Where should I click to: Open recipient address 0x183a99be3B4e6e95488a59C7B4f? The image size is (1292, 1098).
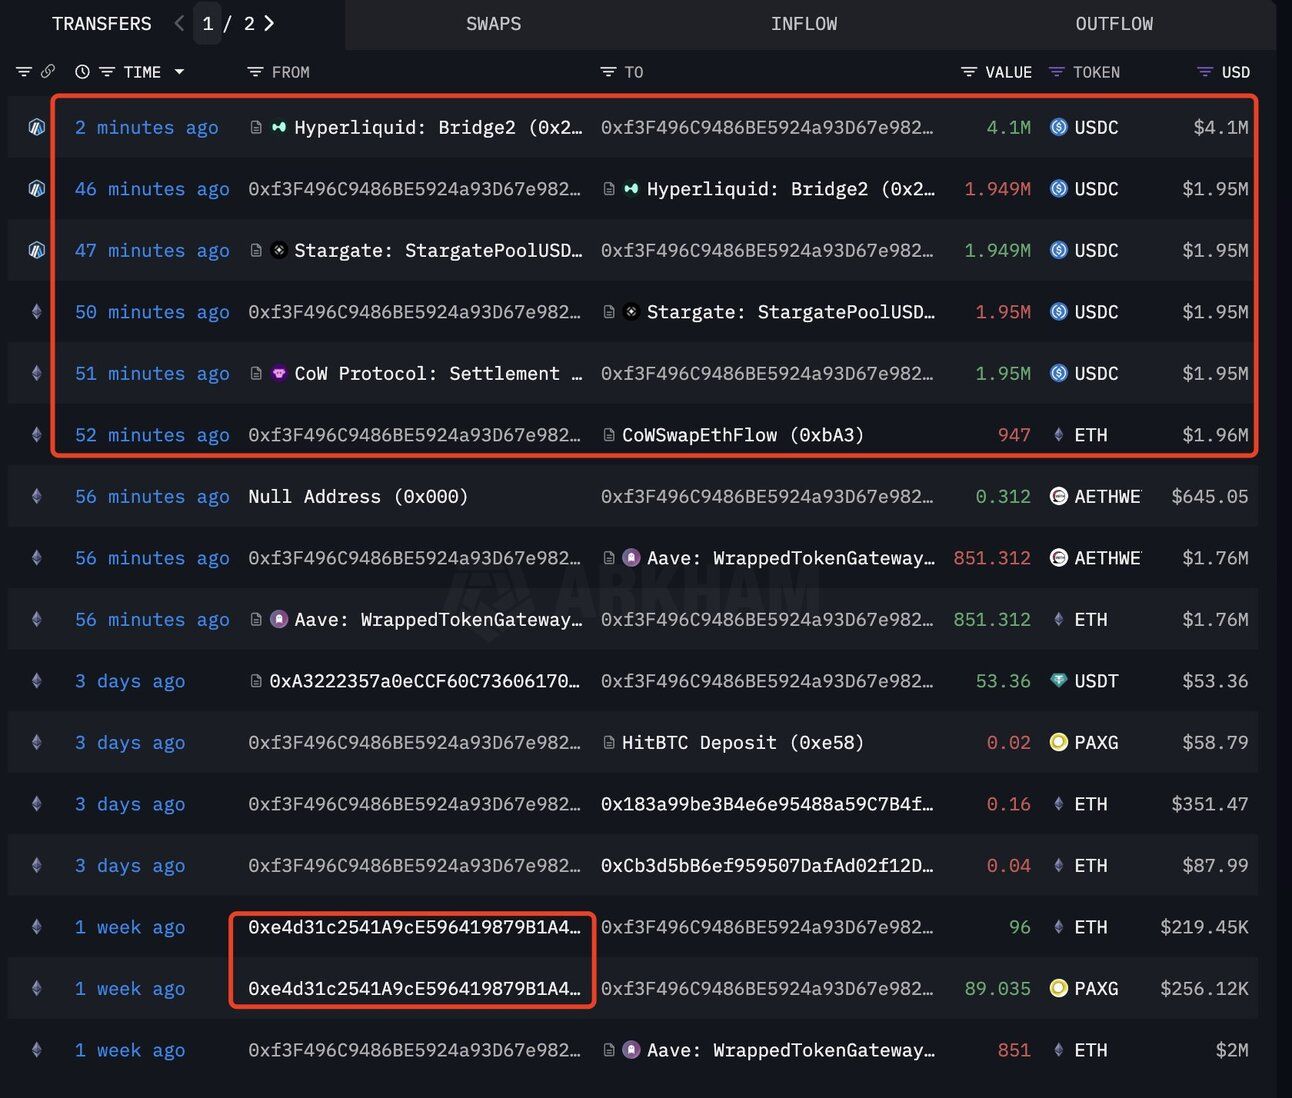pos(767,804)
